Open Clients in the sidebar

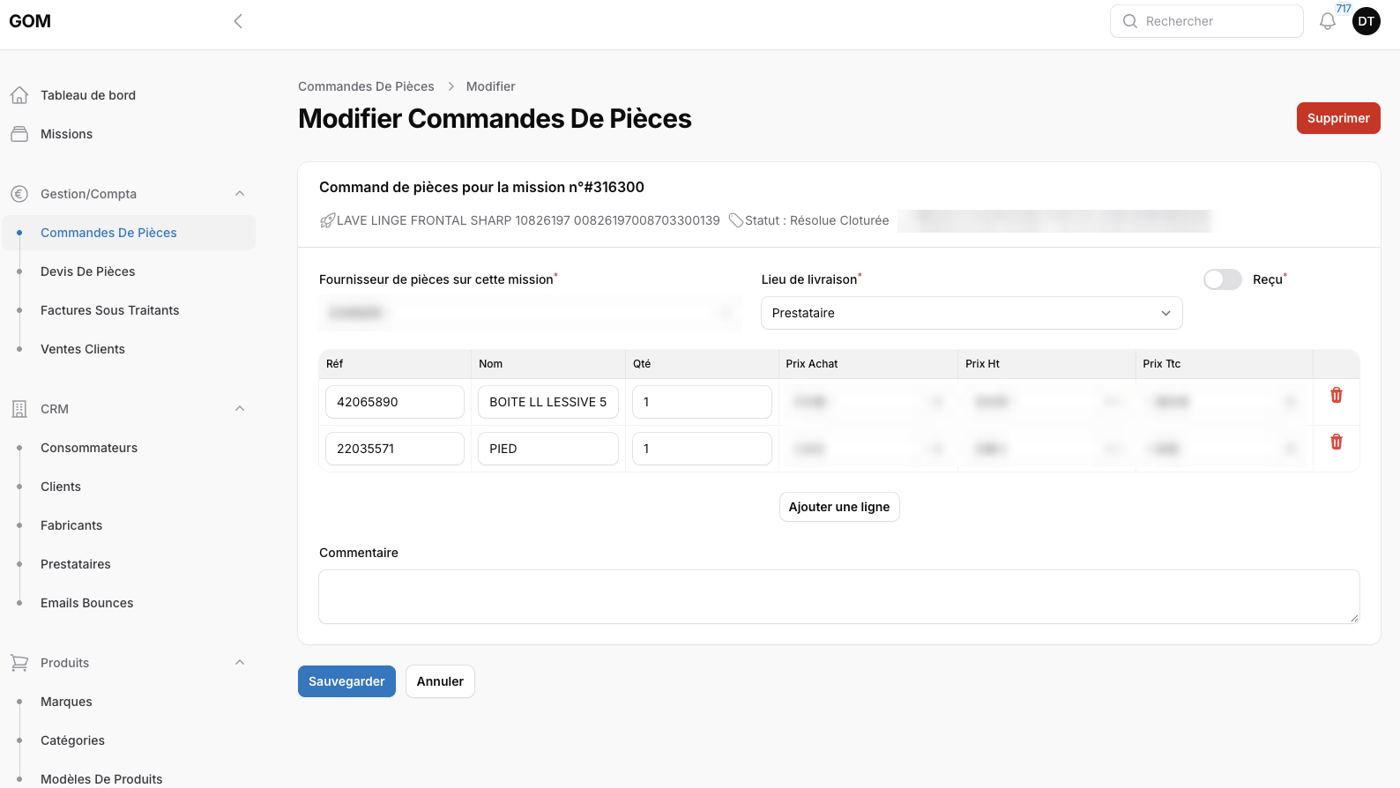pyautogui.click(x=61, y=487)
